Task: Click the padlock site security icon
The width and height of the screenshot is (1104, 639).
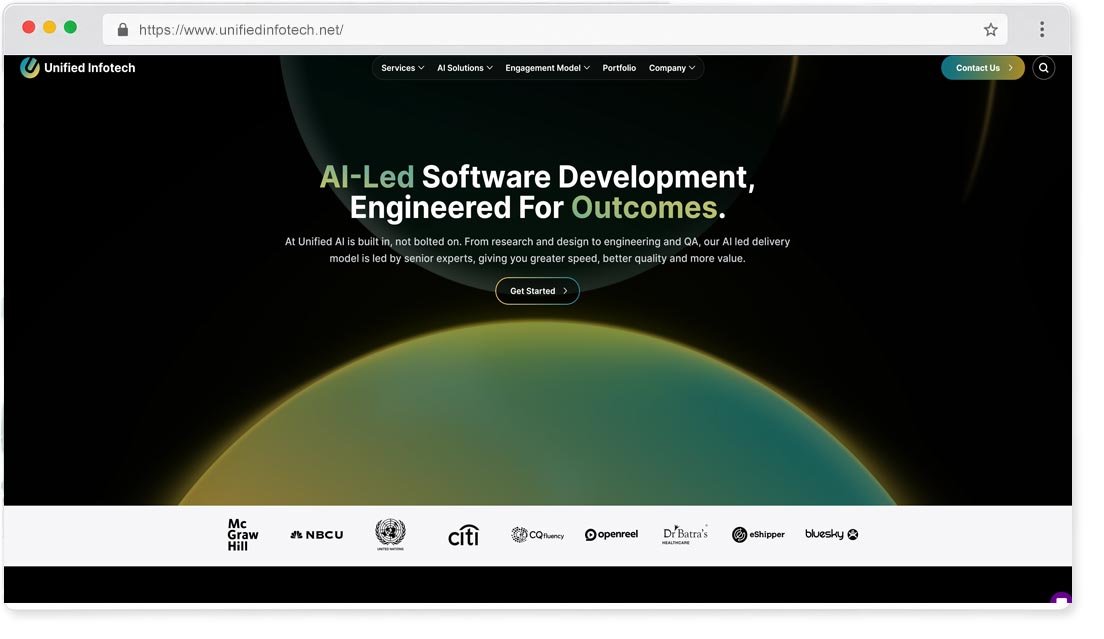Action: pos(123,30)
